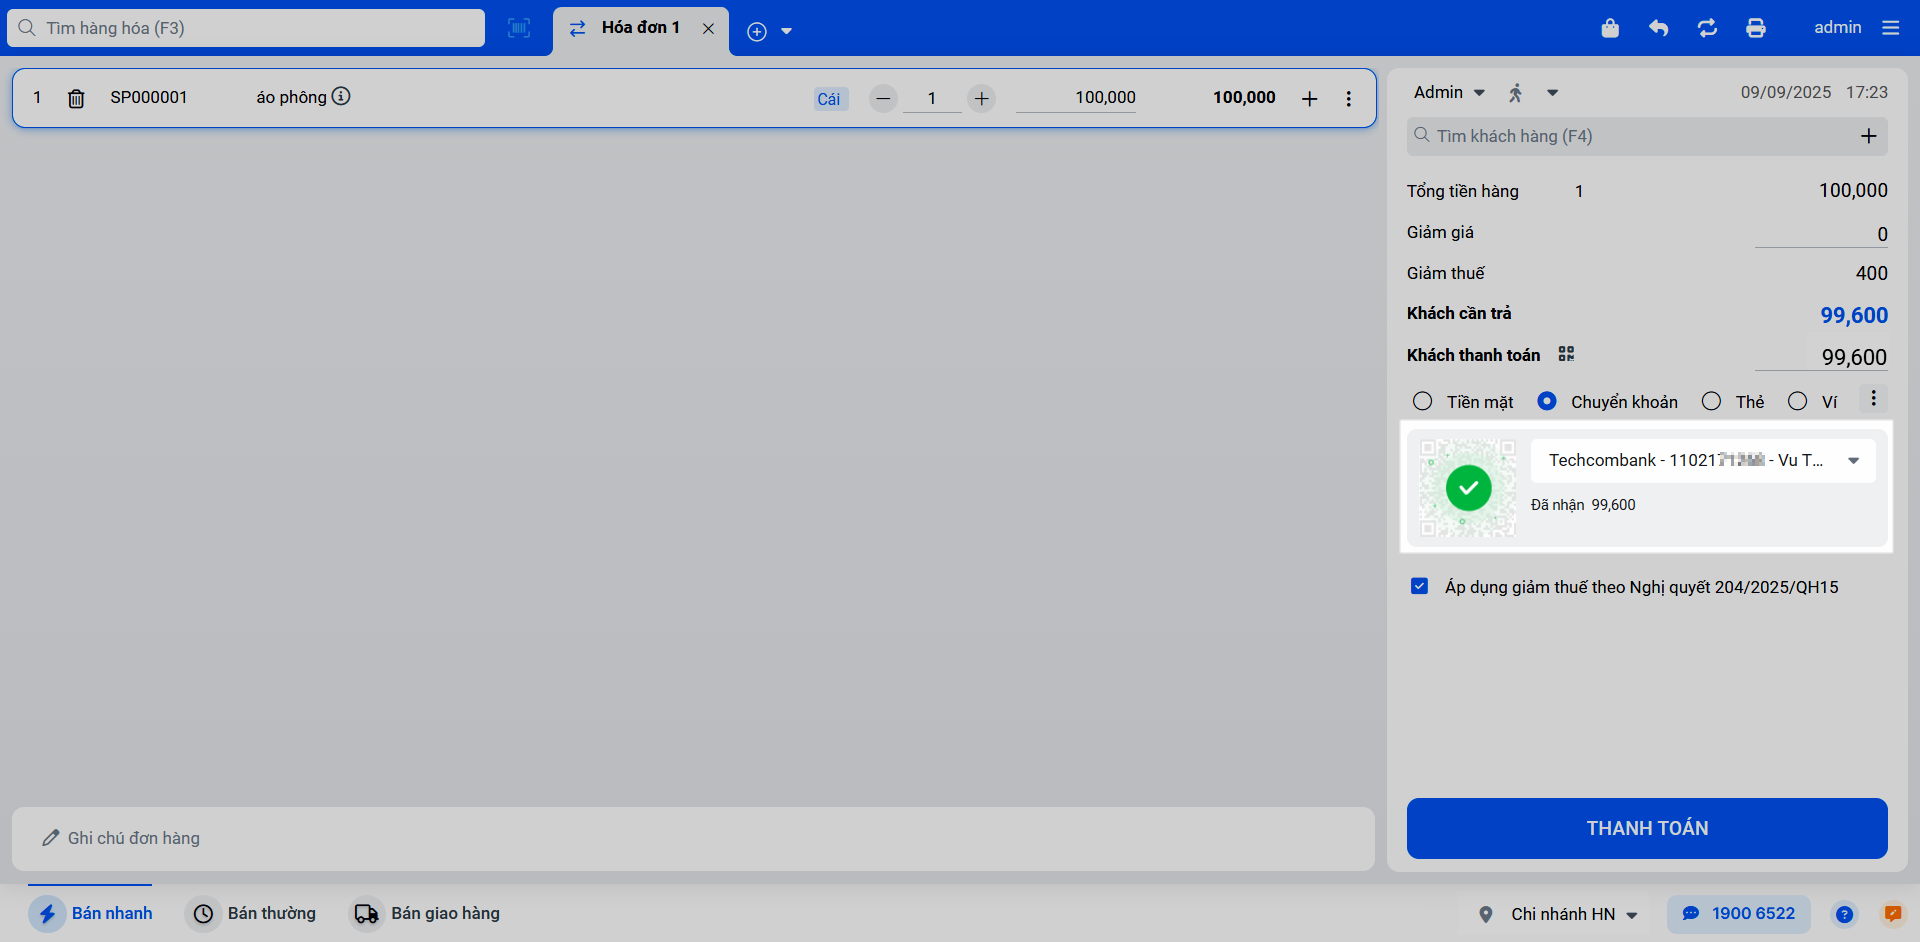Screen dimensions: 1920x942
Task: Focus the Tìm khách hàng search field
Action: [1647, 136]
